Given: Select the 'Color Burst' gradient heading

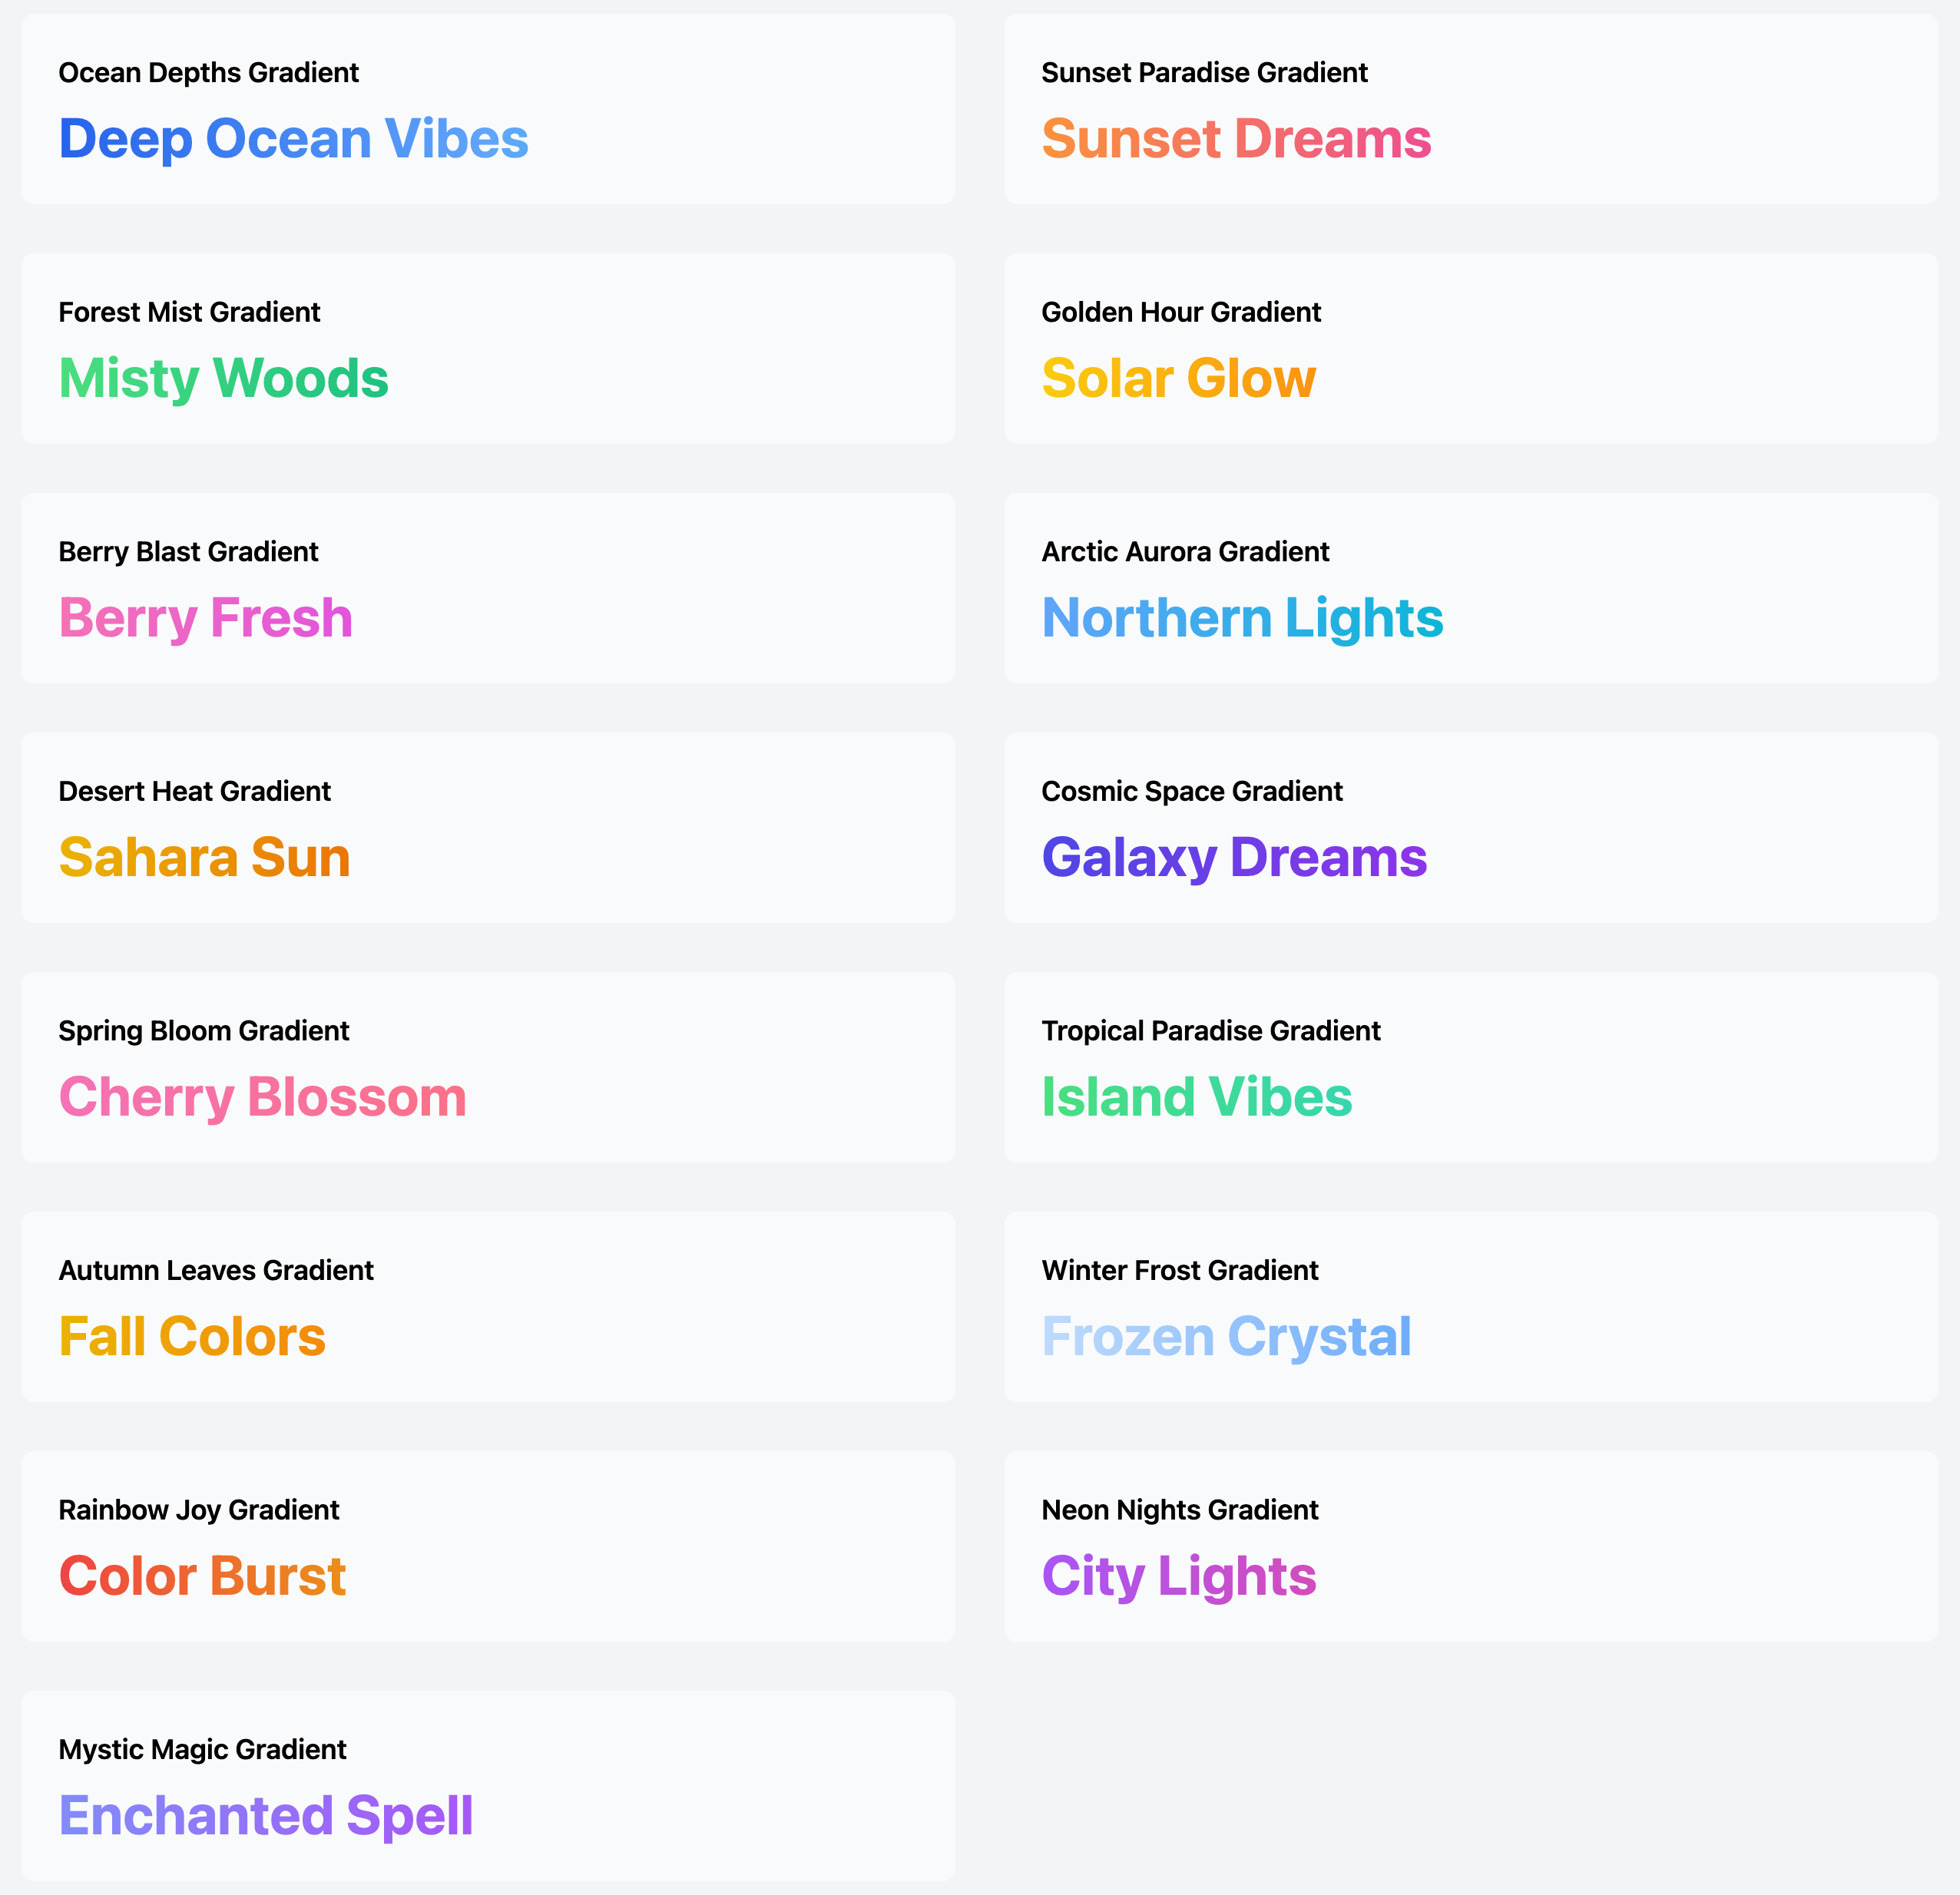Looking at the screenshot, I should click(202, 1576).
